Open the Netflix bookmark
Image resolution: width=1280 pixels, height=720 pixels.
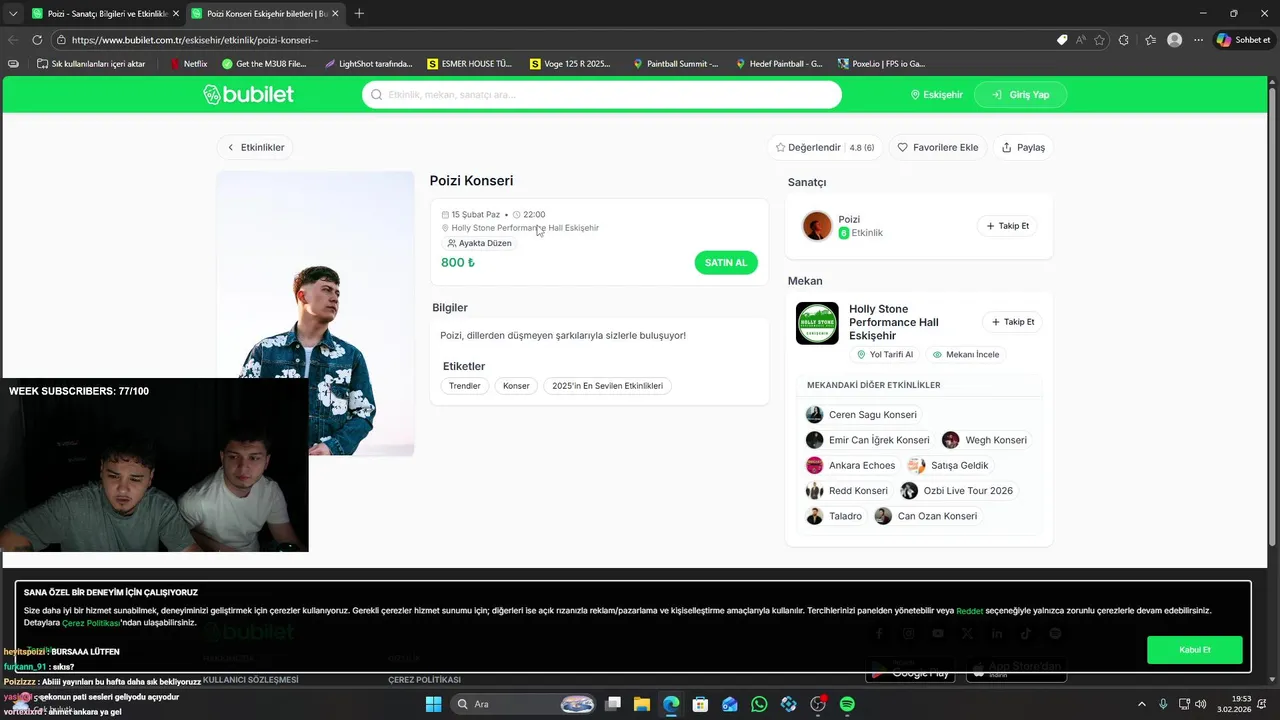pos(188,63)
